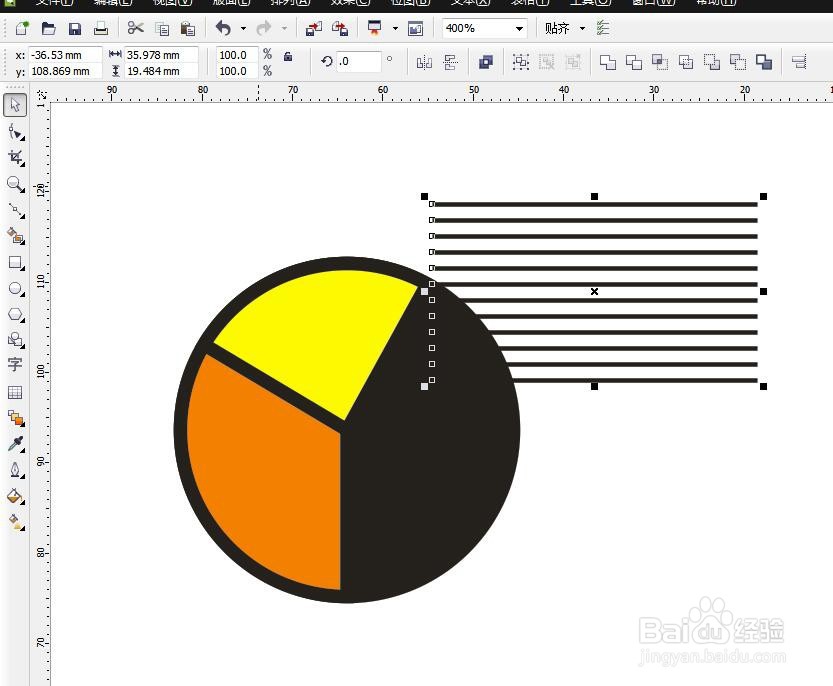Group the selected objects
The height and width of the screenshot is (686, 833).
[x=521, y=62]
